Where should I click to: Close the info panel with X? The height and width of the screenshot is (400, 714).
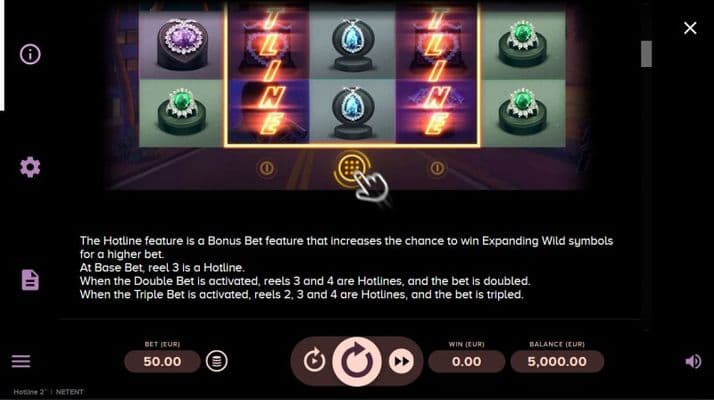click(x=690, y=28)
